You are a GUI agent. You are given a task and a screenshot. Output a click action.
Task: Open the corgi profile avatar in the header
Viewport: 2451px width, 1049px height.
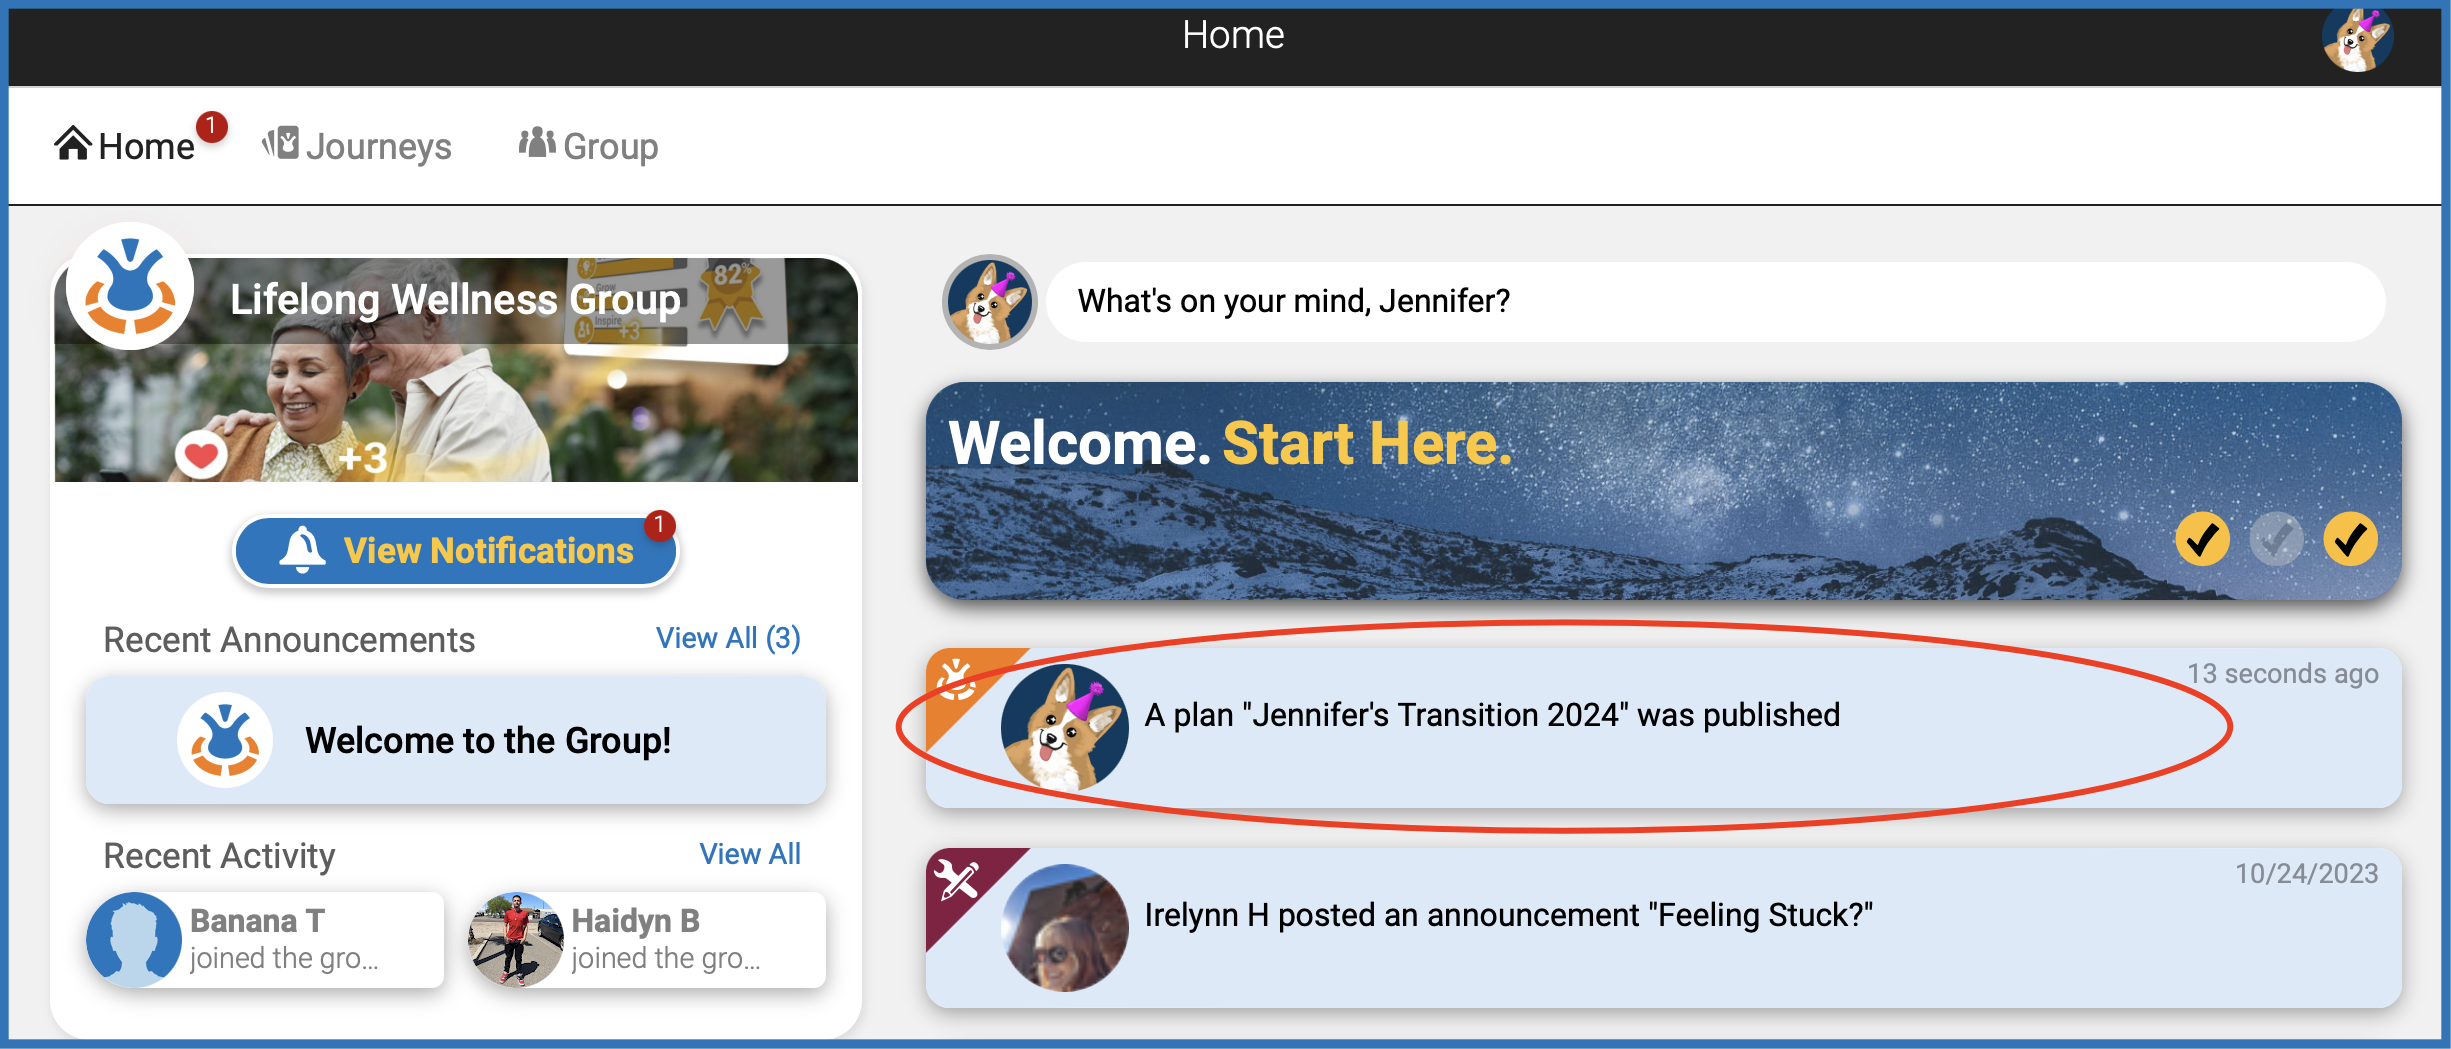click(x=2356, y=41)
